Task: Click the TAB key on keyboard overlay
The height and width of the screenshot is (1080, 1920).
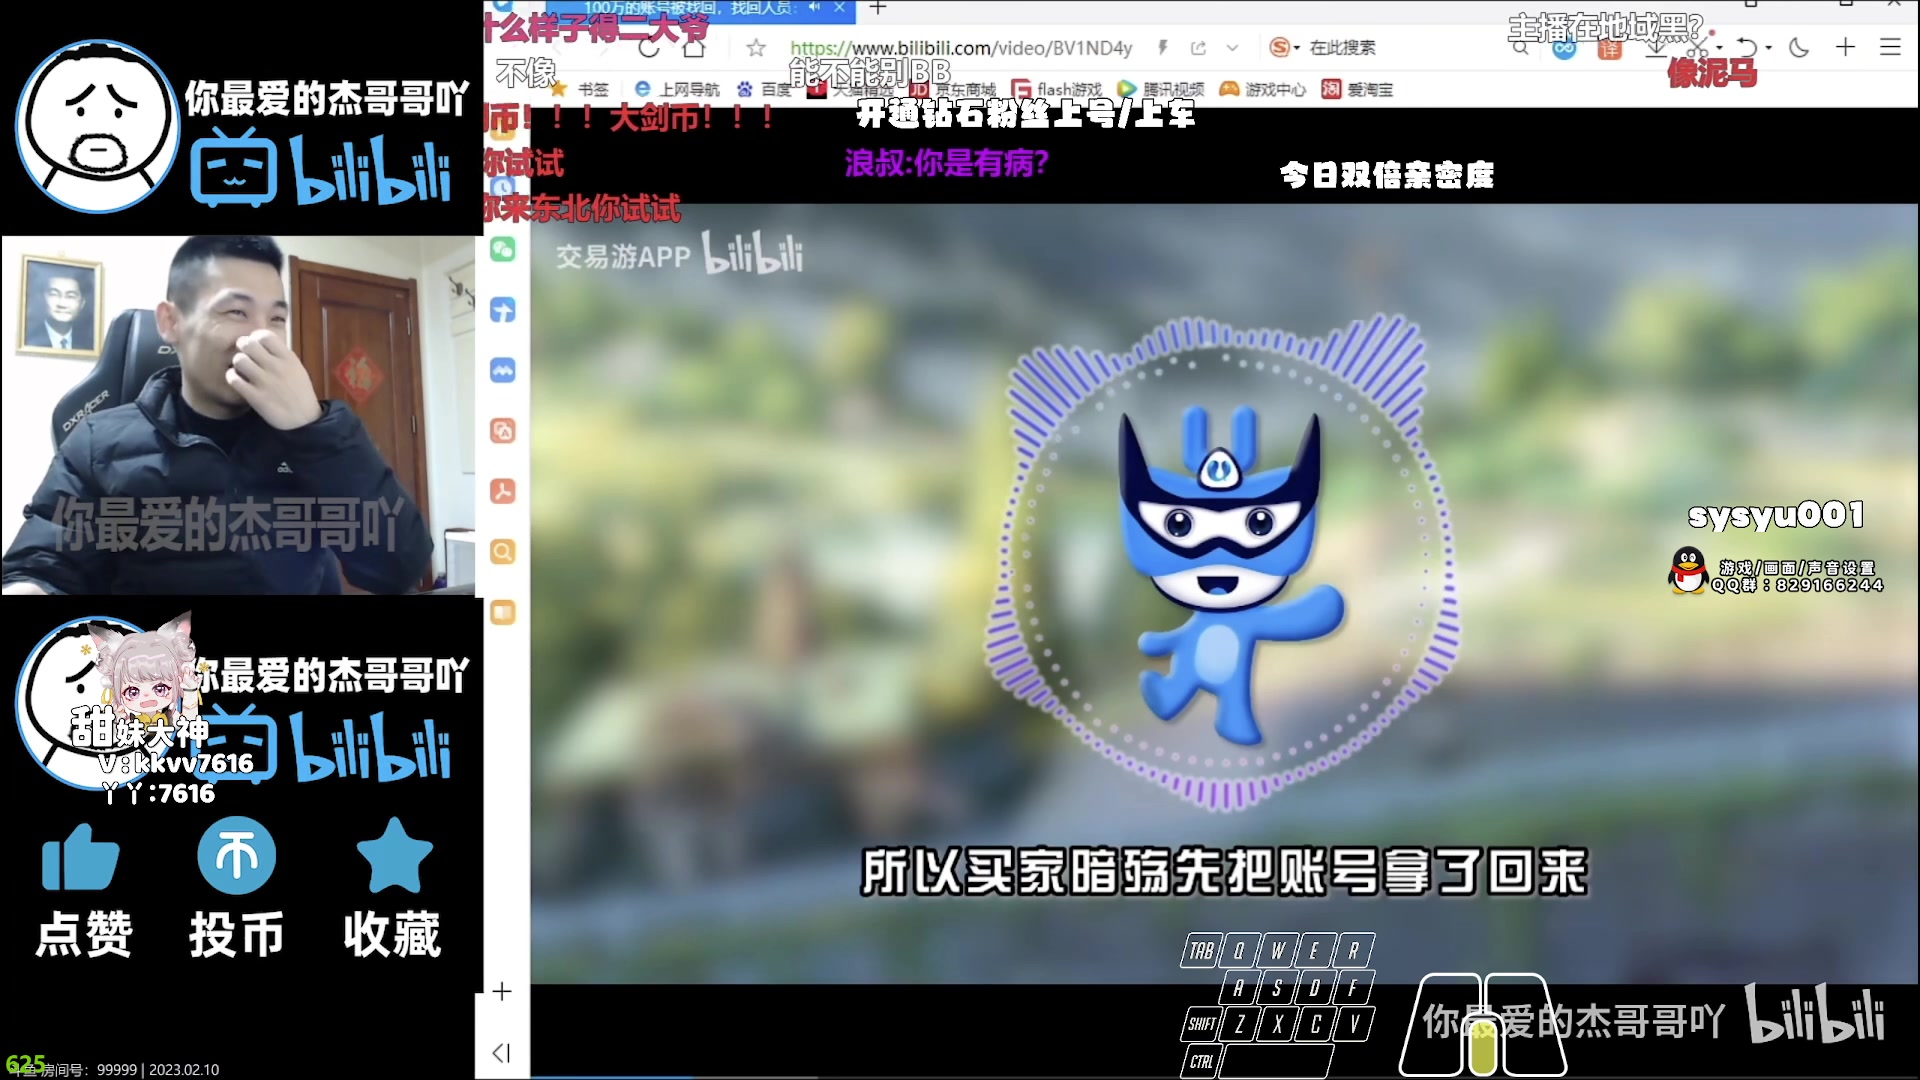Action: (1201, 950)
